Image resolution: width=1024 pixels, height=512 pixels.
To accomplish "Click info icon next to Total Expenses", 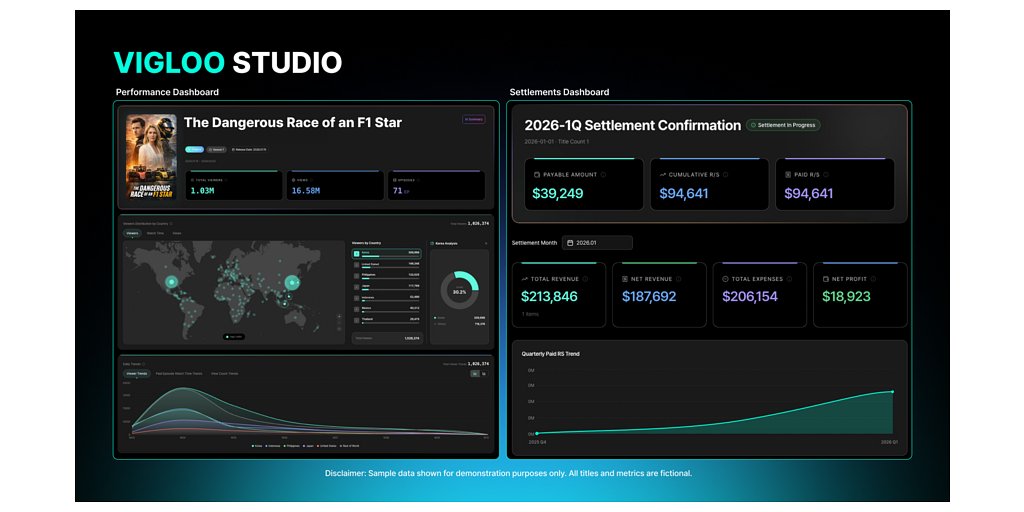I will (790, 279).
